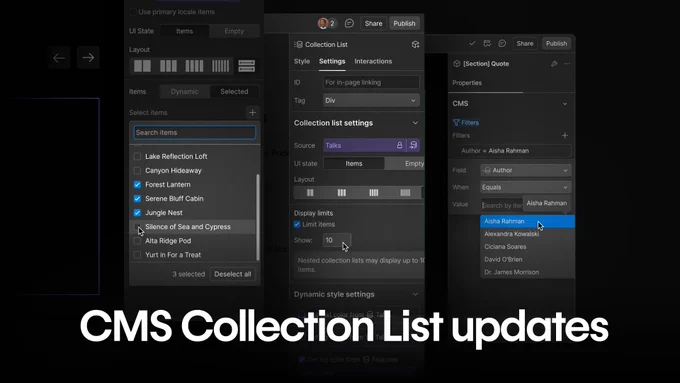Viewport: 680px width, 383px height.
Task: Click the edit pencil icon beside Section Quote
Action: [554, 64]
